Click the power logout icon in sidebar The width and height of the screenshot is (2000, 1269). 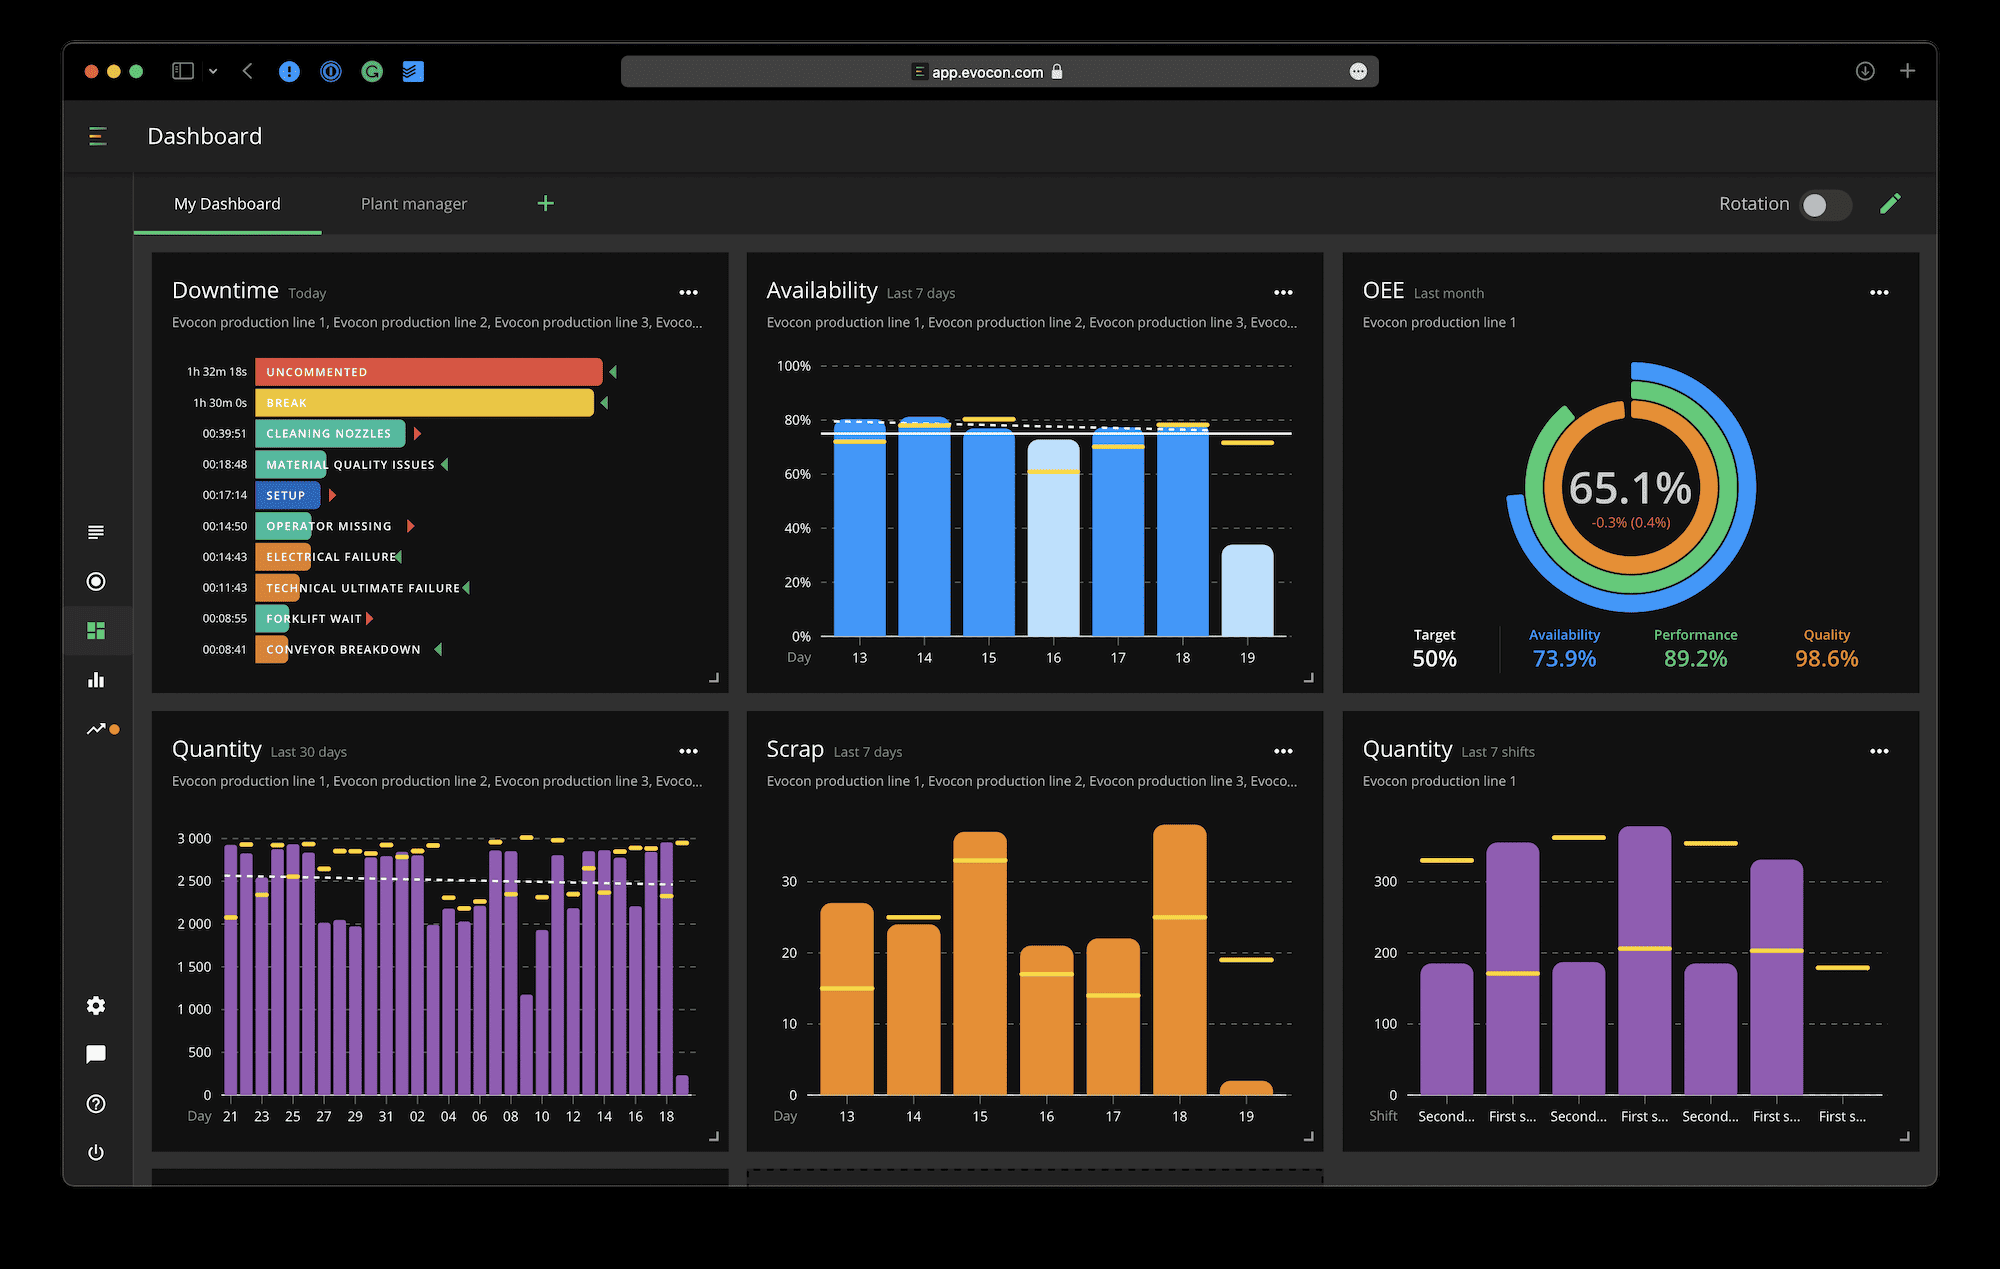tap(96, 1152)
